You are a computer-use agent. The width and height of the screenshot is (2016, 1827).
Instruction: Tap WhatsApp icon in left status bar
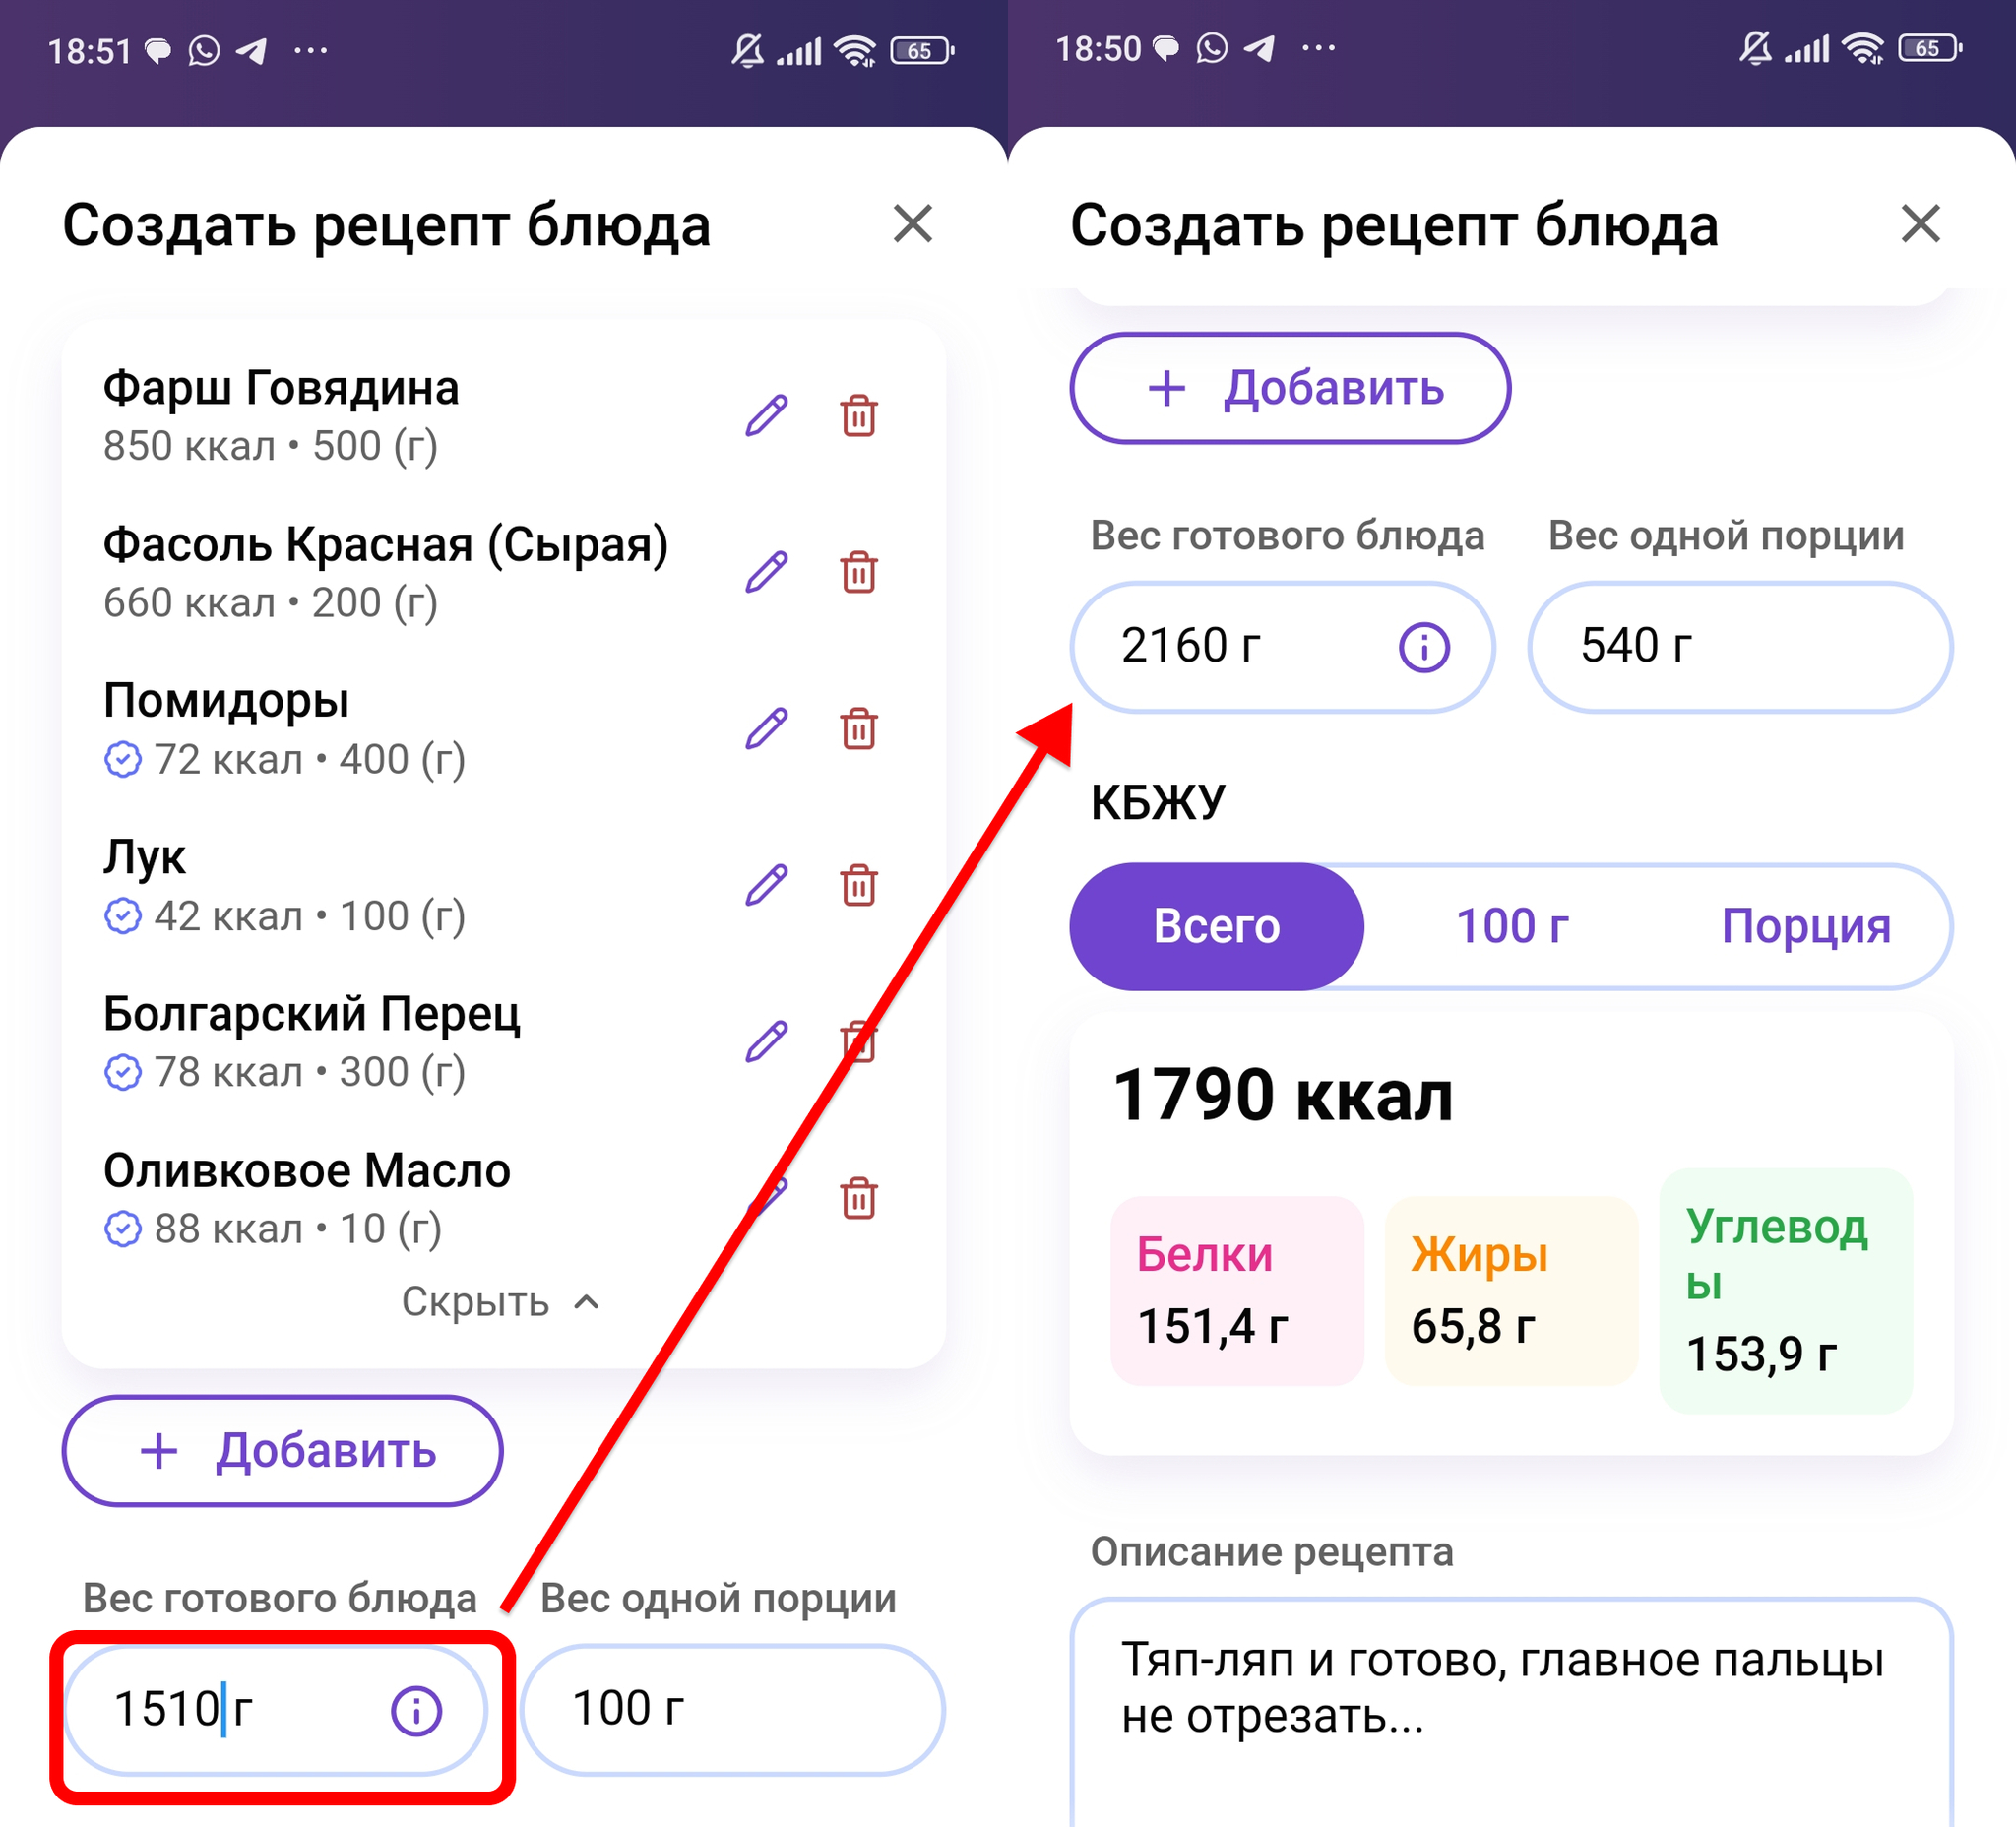click(204, 51)
